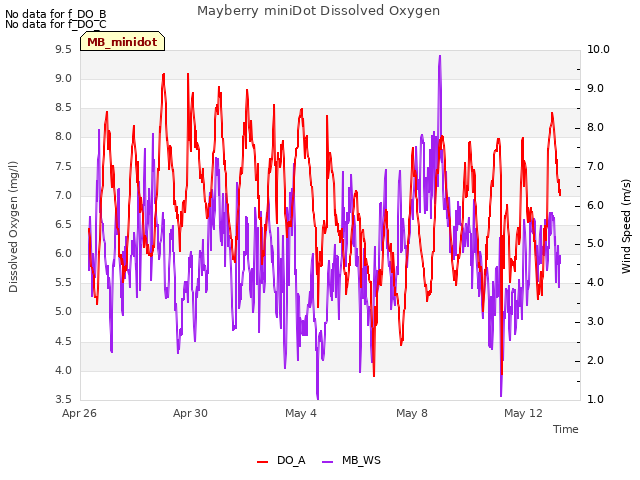Click the purple MB_WS legend swatch

coord(327,462)
